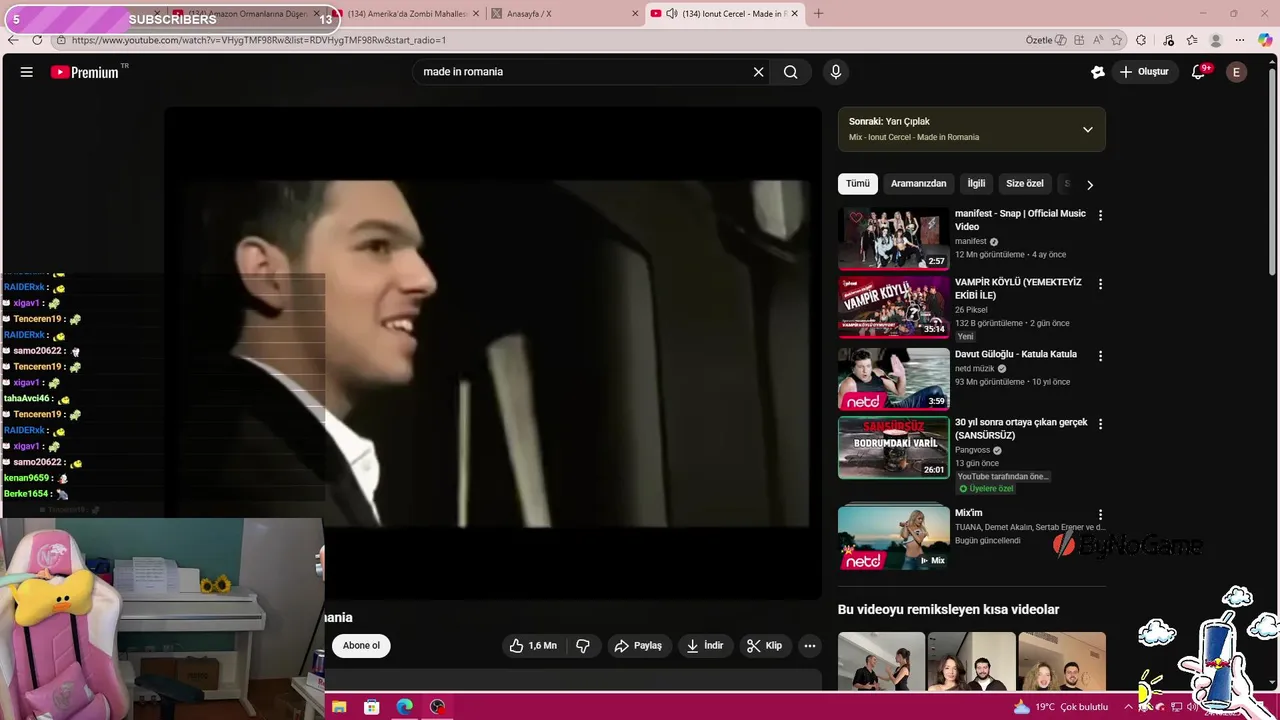This screenshot has height=720, width=1280.
Task: Close the Anasayfa / X tab
Action: [x=635, y=14]
